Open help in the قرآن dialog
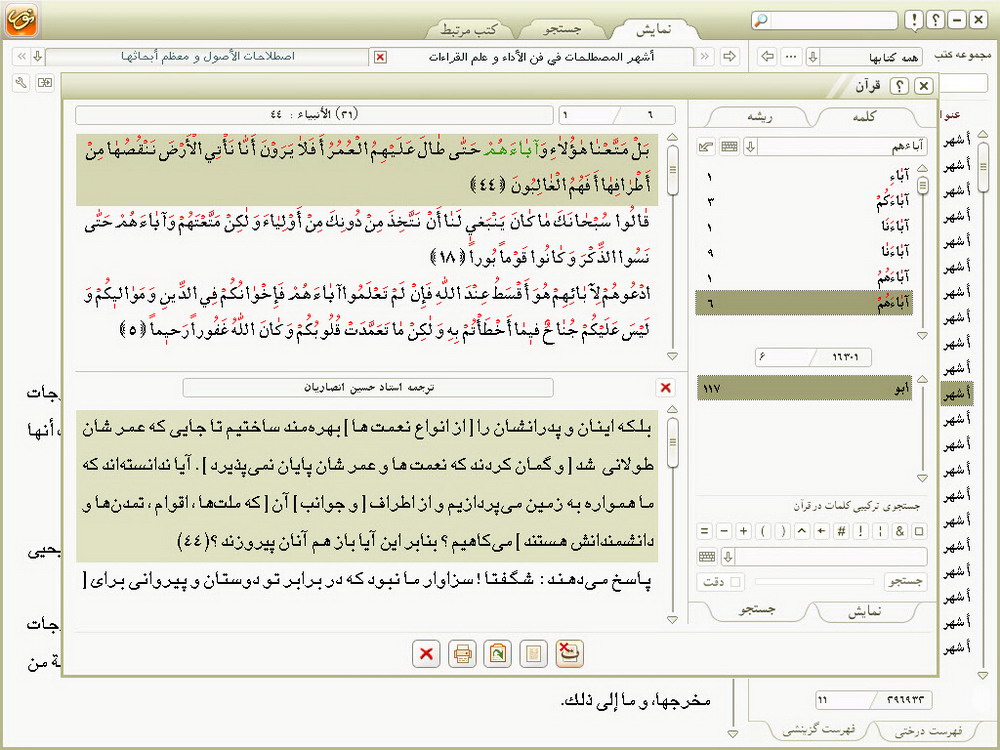This screenshot has width=1000, height=750. pyautogui.click(x=899, y=86)
